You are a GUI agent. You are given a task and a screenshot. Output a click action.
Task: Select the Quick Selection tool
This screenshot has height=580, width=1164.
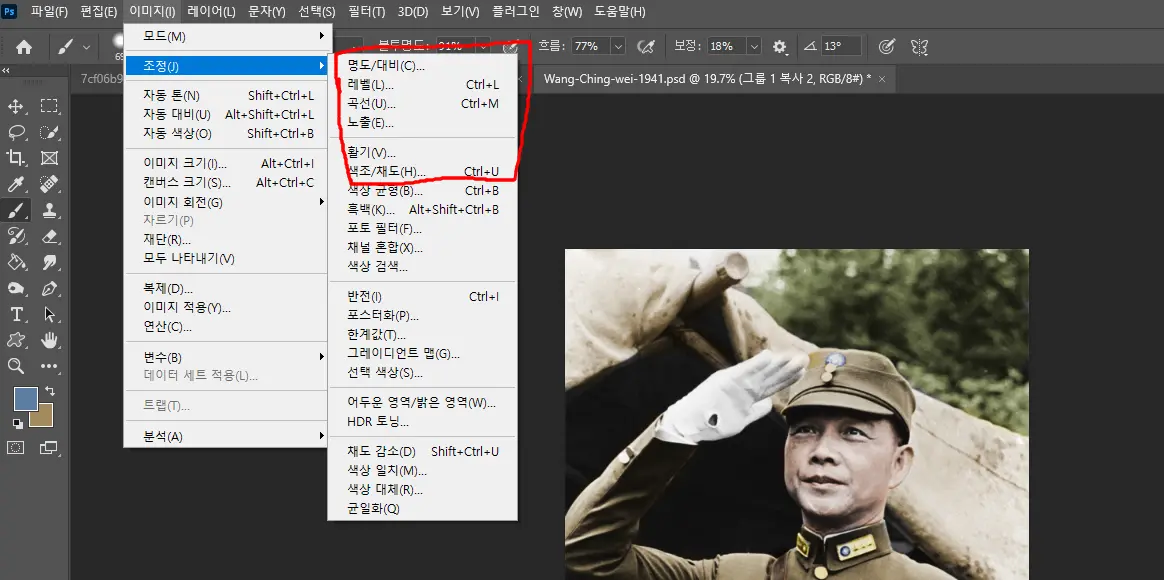[49, 132]
